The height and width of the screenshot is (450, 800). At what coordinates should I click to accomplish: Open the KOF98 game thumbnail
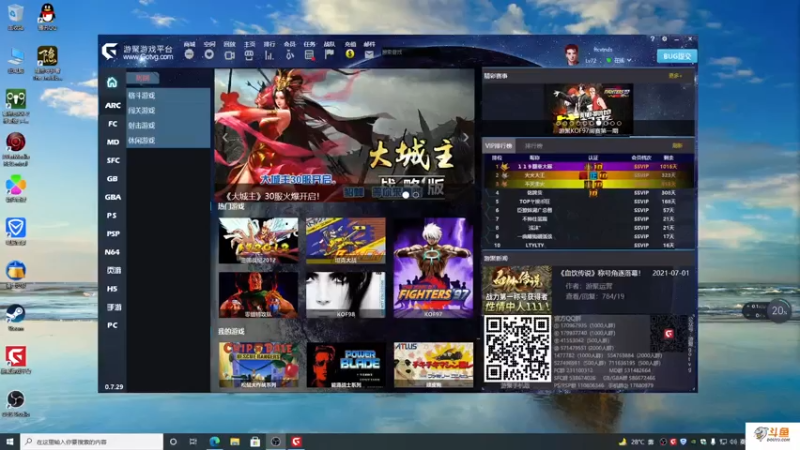click(x=346, y=295)
